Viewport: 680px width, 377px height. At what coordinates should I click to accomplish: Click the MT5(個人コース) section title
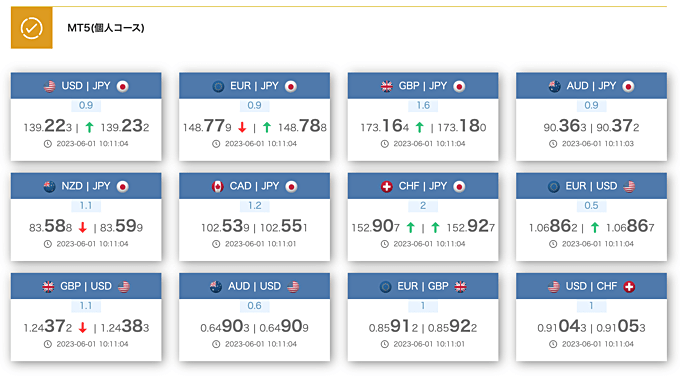coord(106,28)
